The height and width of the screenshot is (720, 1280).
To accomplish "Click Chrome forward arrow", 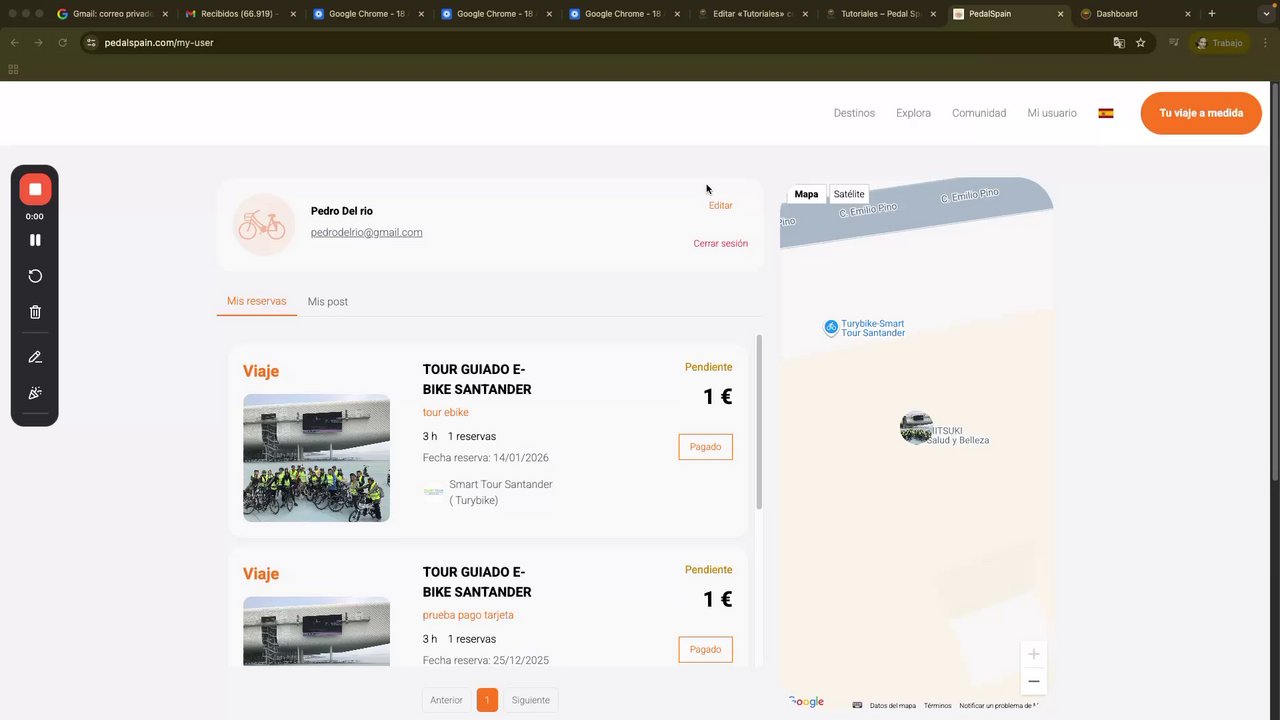I will [x=38, y=43].
